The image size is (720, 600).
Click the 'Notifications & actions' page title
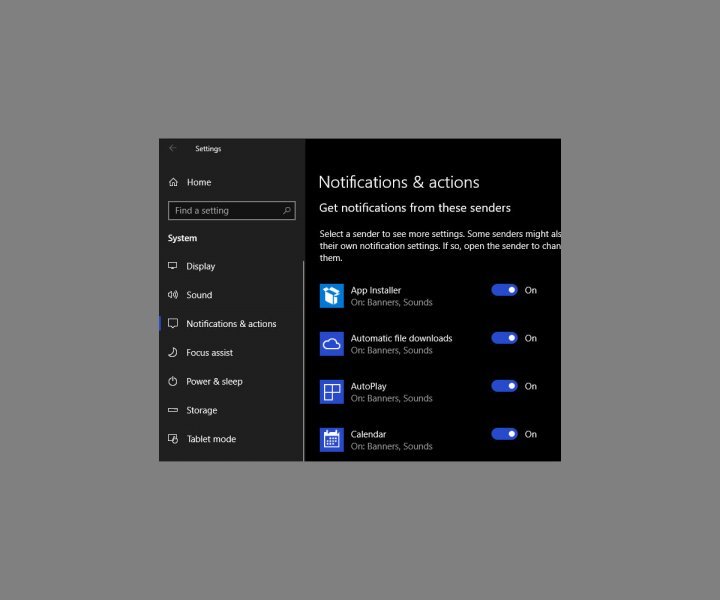(399, 182)
